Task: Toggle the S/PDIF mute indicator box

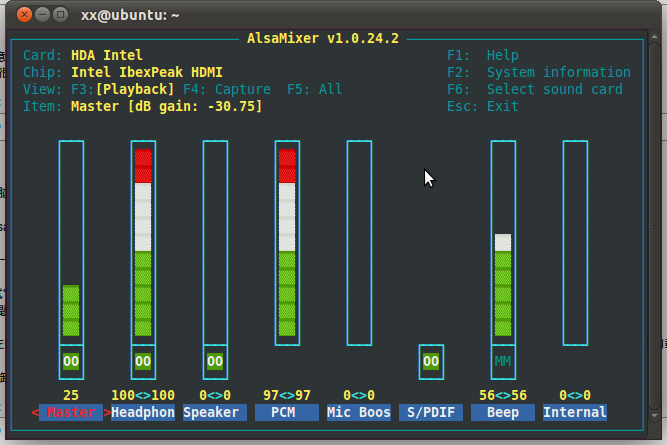Action: click(x=431, y=362)
